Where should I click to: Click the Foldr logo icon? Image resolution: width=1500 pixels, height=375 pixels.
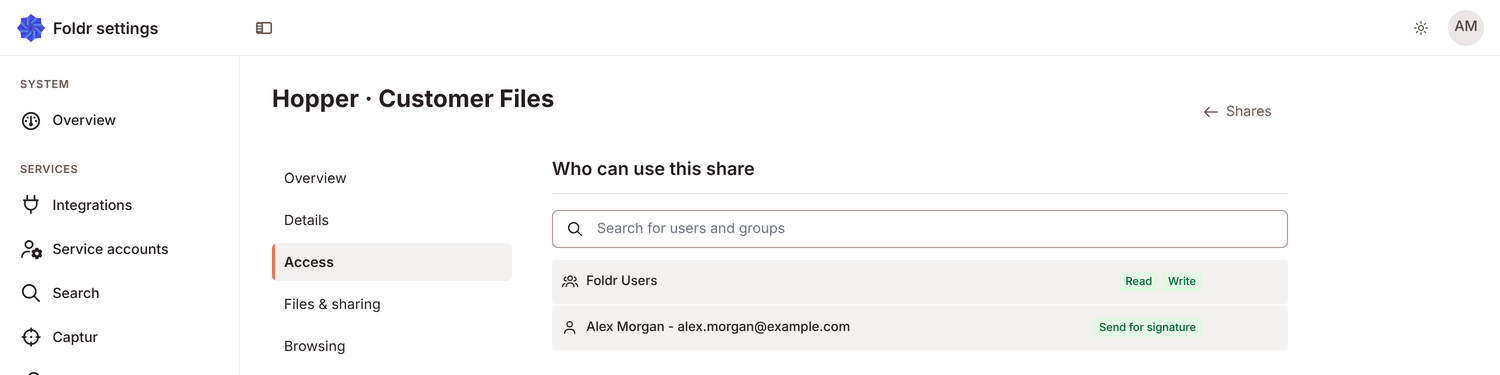(31, 28)
